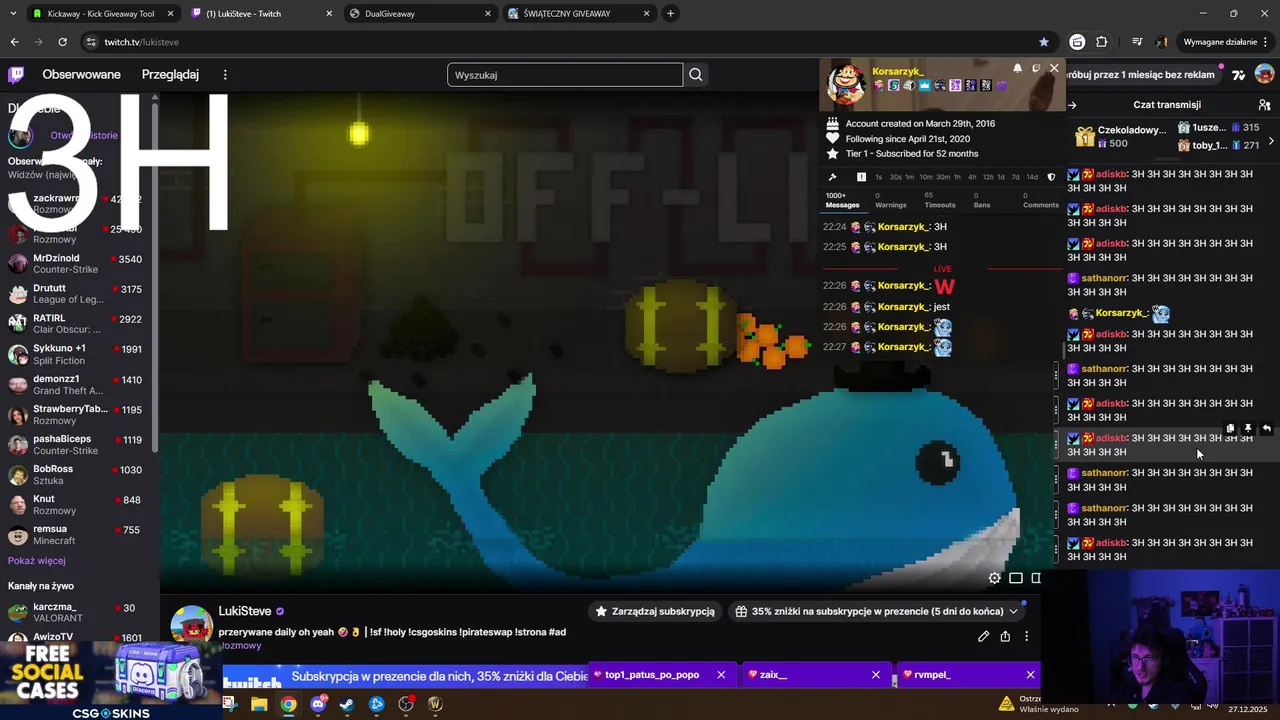The height and width of the screenshot is (720, 1280).
Task: Click the Chrome profile avatar in toolbar
Action: pos(1161,42)
